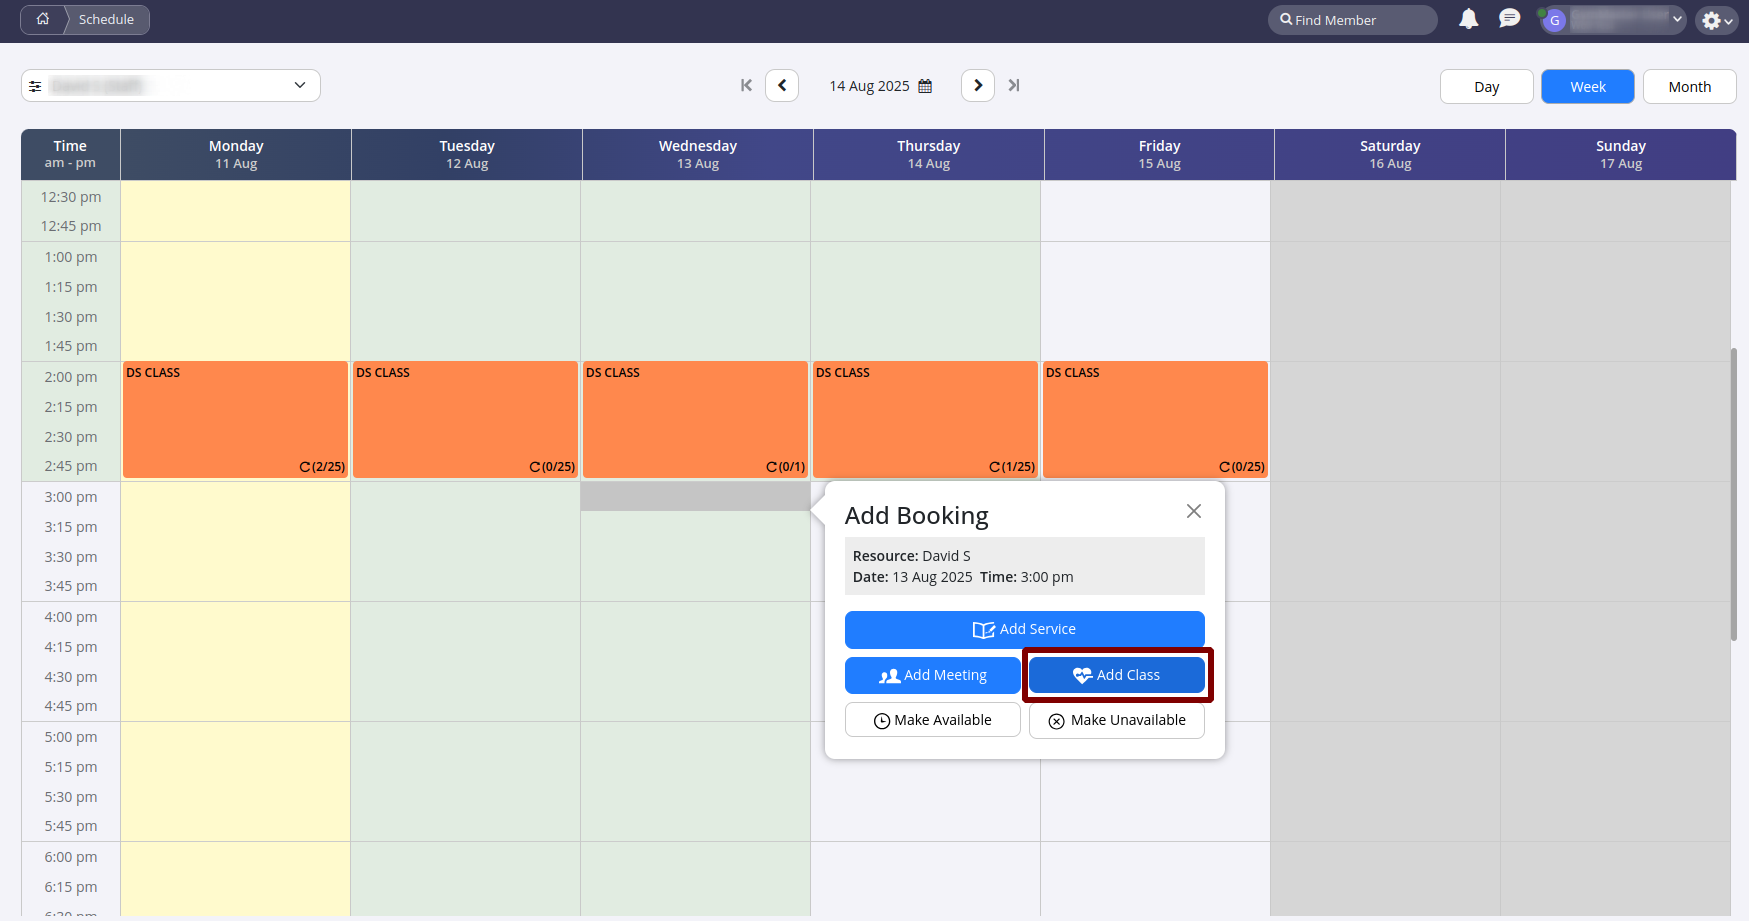Go to next week arrow

point(978,86)
